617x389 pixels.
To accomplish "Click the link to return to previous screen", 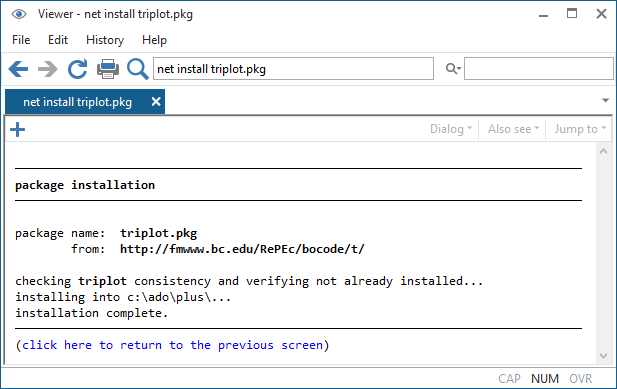I will [172, 345].
